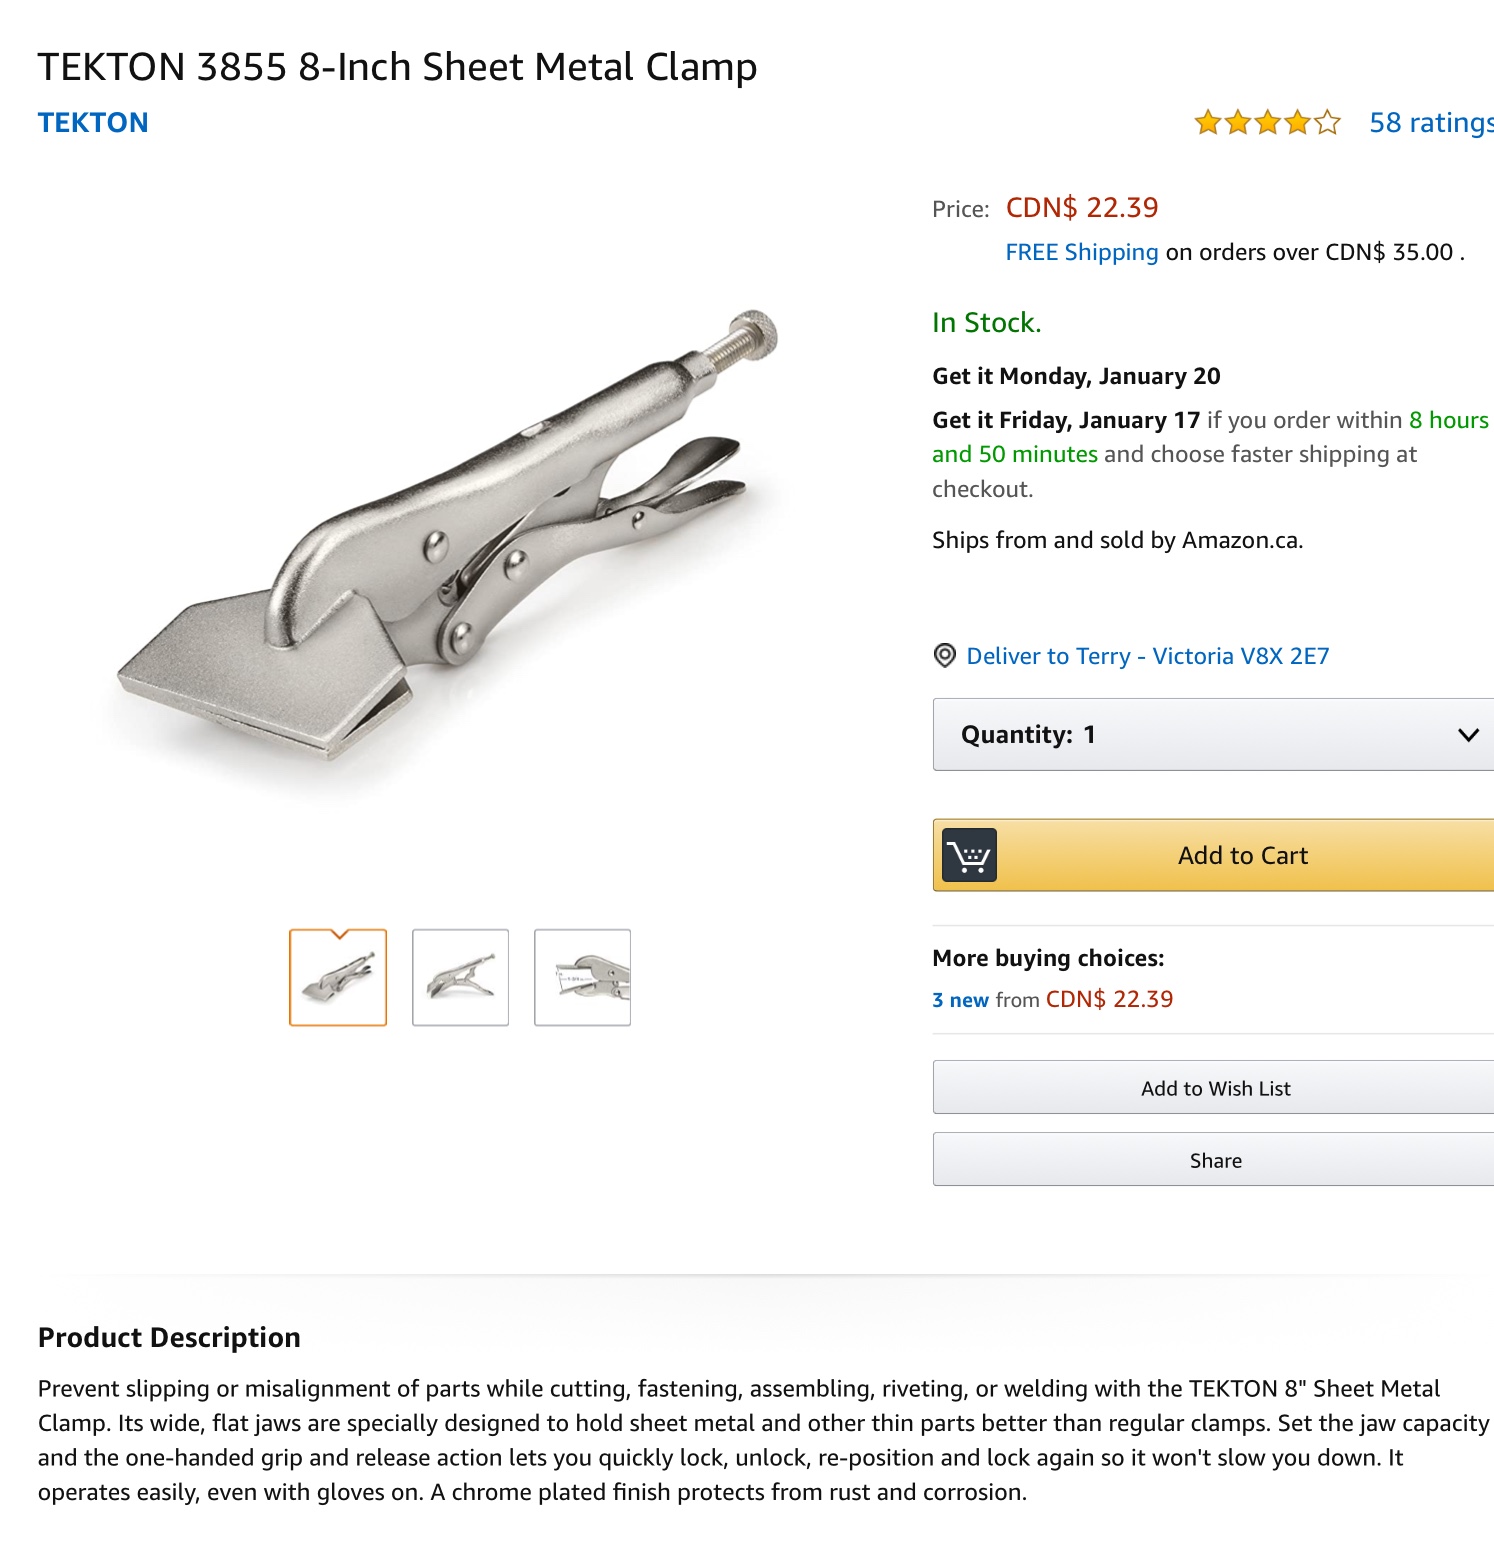View the third clamp thumbnail image
The height and width of the screenshot is (1558, 1494).
click(x=582, y=977)
